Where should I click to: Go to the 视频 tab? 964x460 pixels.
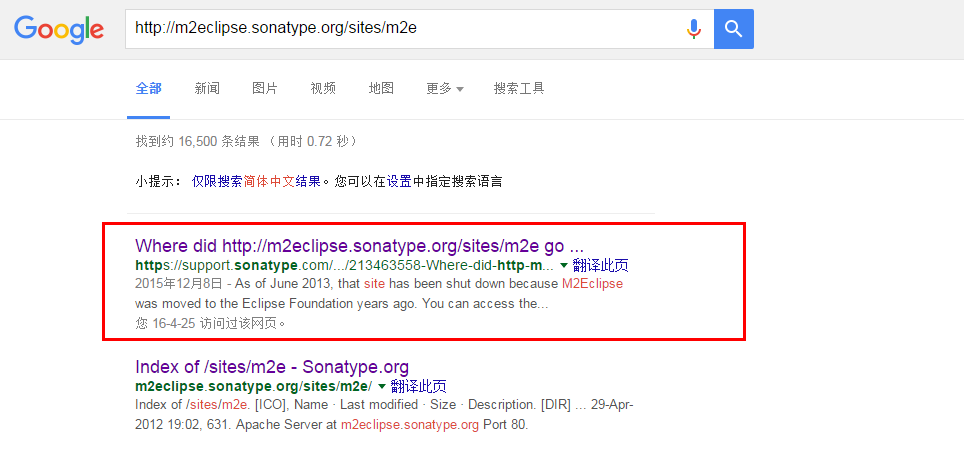click(x=323, y=89)
